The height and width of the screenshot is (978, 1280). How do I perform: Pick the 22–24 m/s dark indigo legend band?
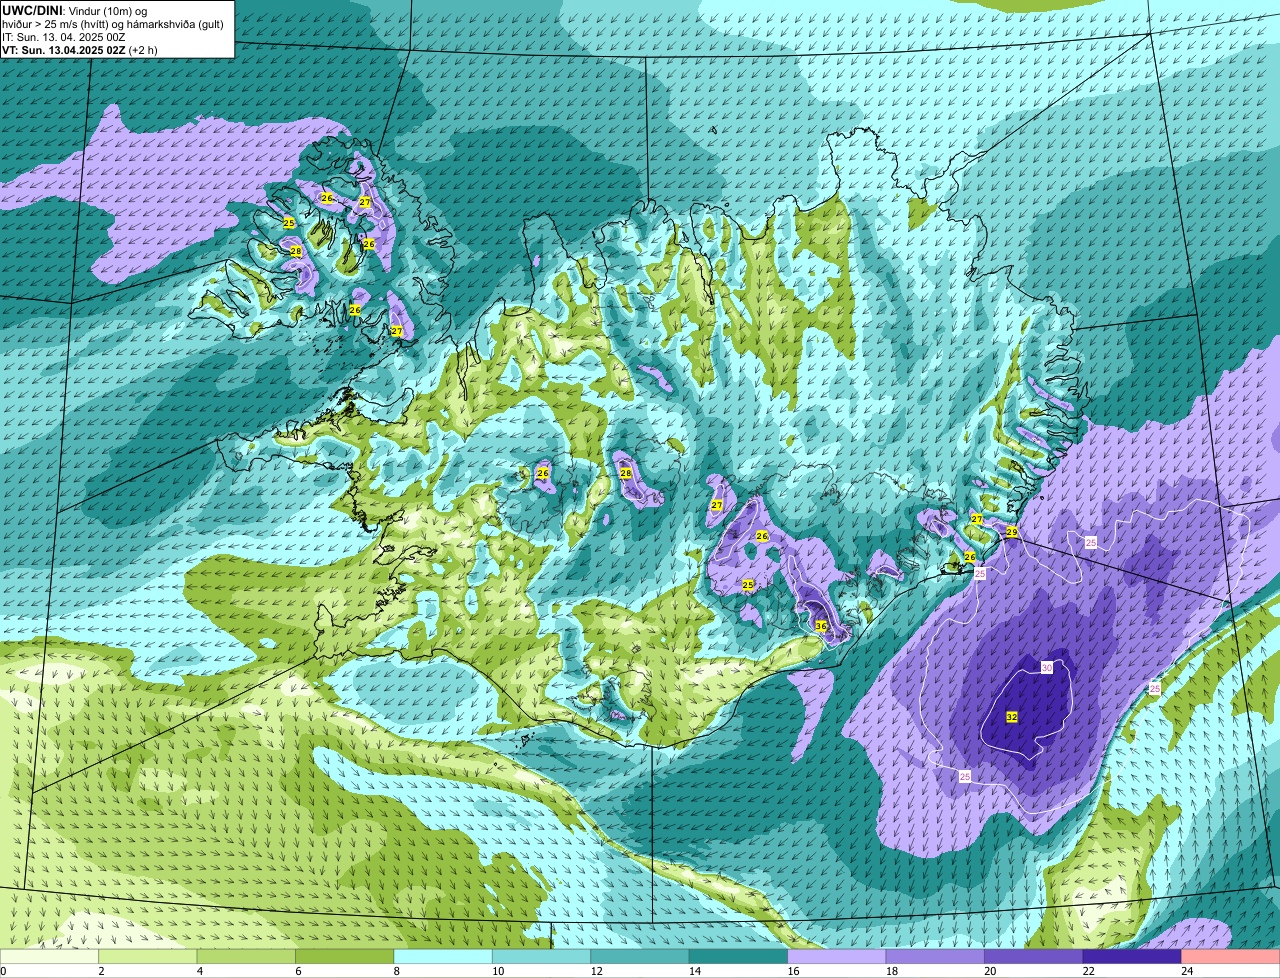coord(1133,956)
